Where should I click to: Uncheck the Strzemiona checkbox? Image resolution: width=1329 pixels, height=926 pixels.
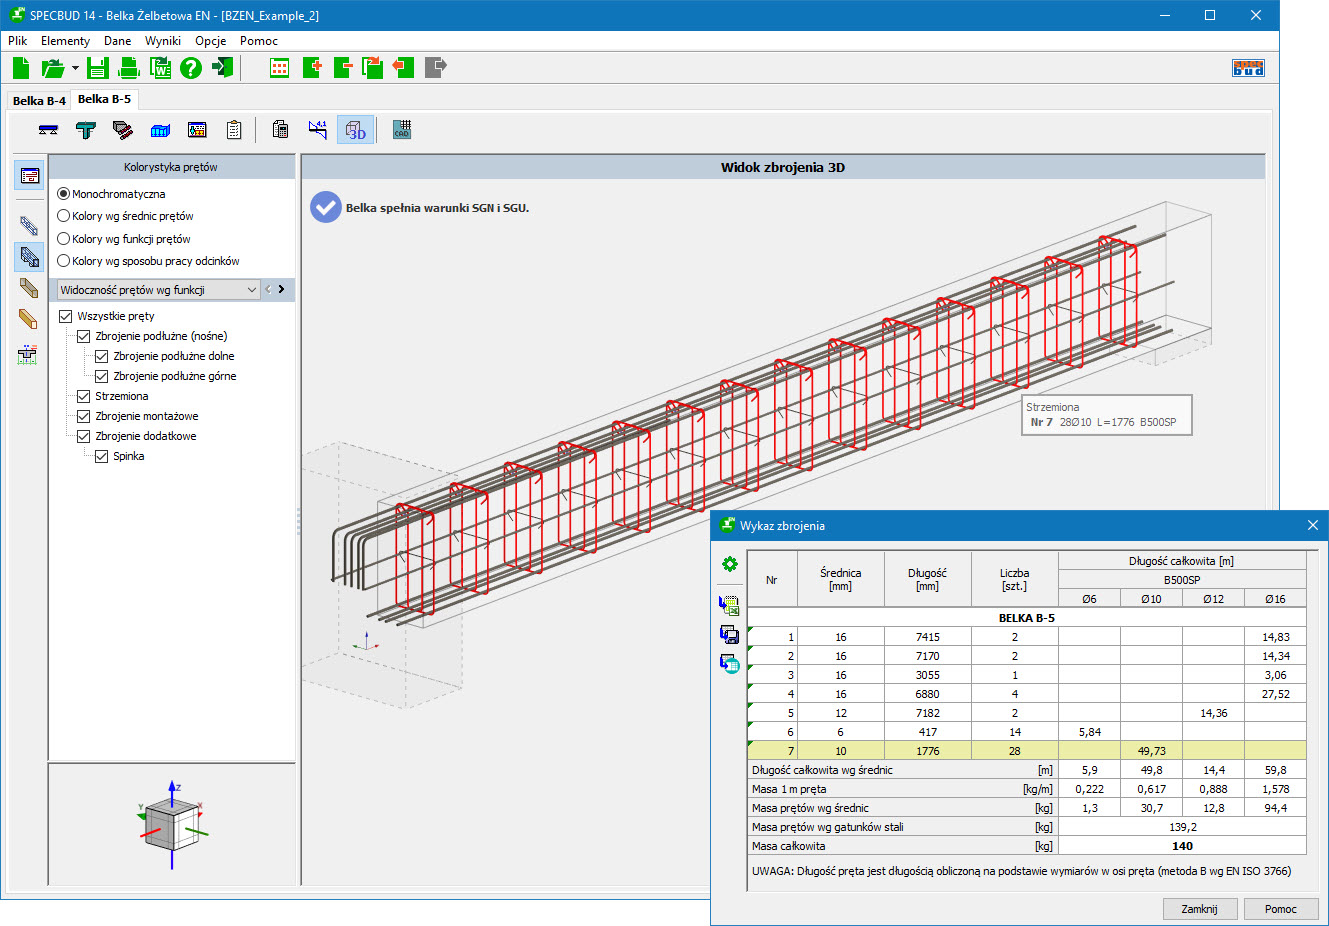84,396
